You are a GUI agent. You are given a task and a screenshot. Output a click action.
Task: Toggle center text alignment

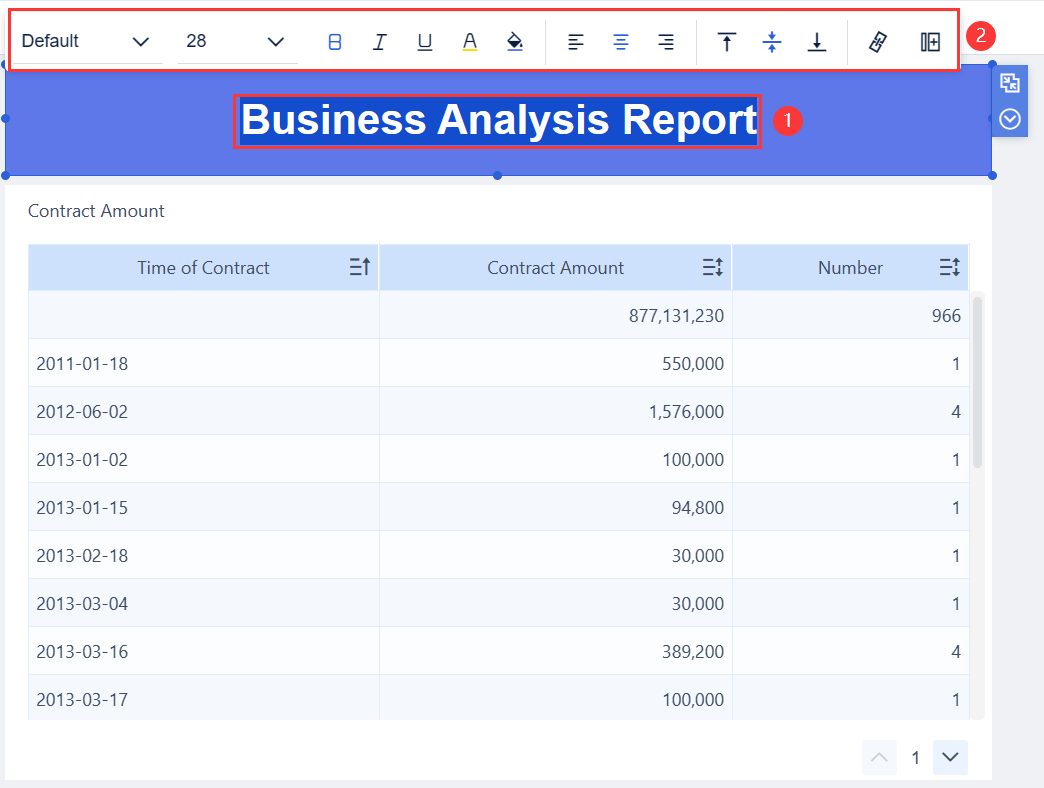coord(620,41)
